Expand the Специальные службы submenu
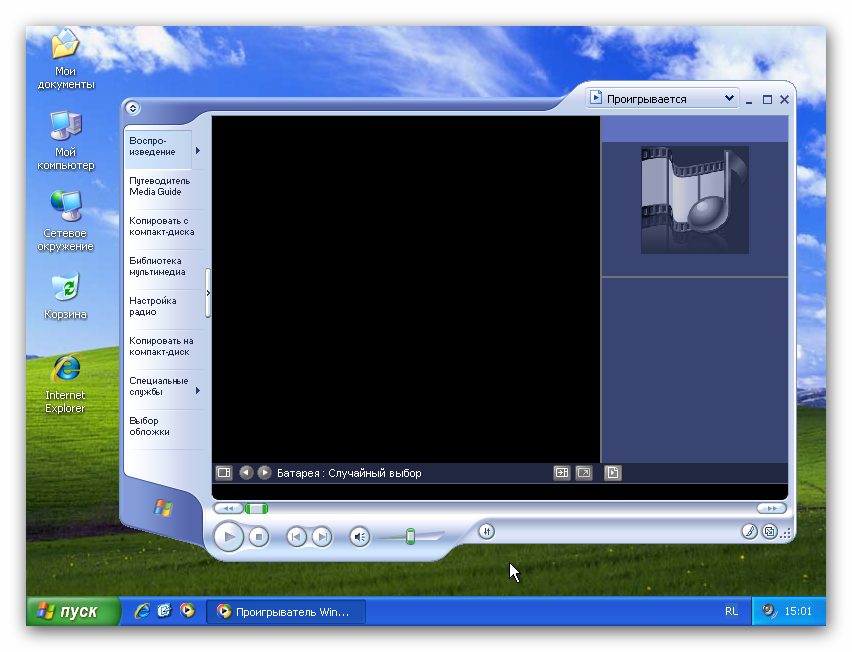This screenshot has width=852, height=652. coord(197,391)
